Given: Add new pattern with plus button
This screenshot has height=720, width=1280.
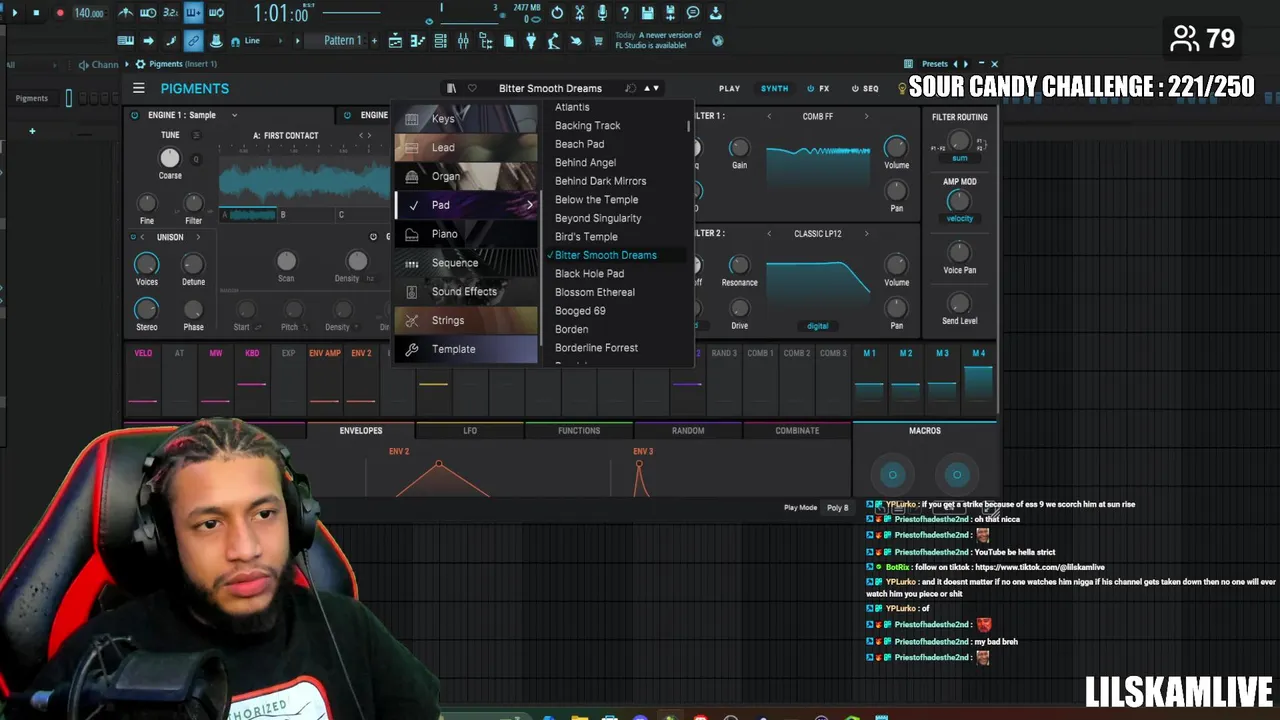Looking at the screenshot, I should [375, 41].
